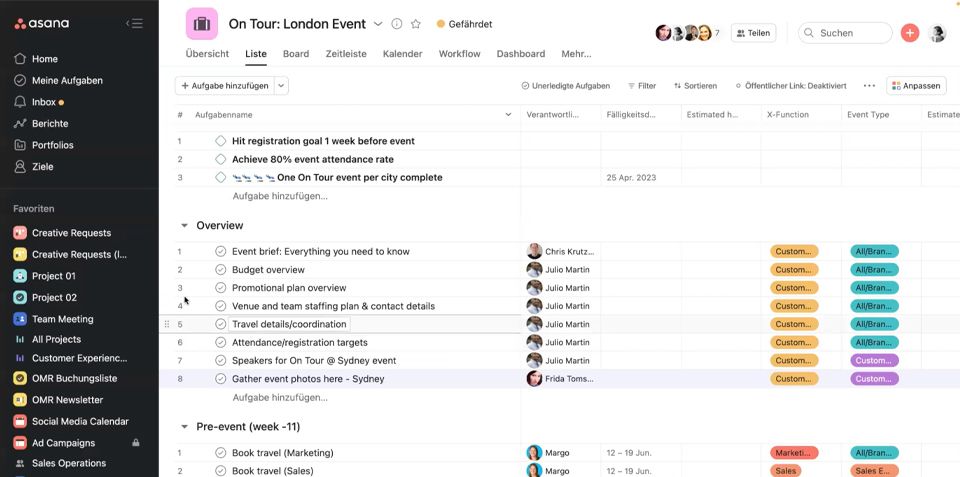Open the Zeitleiste tab
This screenshot has width=960, height=477.
346,54
